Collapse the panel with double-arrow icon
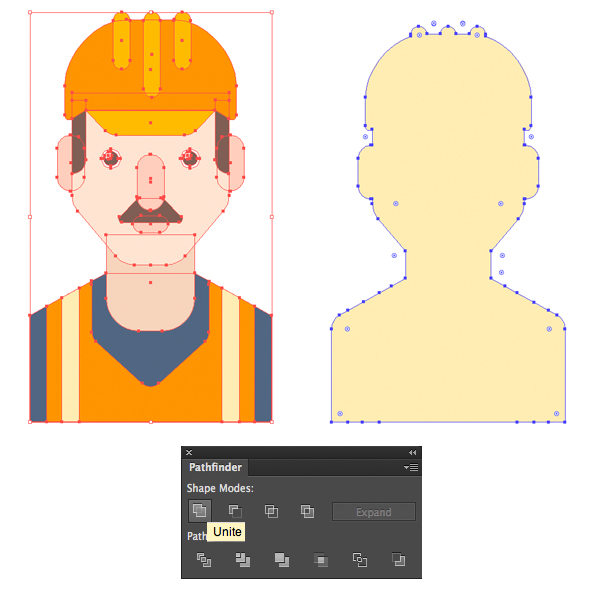 tap(412, 453)
